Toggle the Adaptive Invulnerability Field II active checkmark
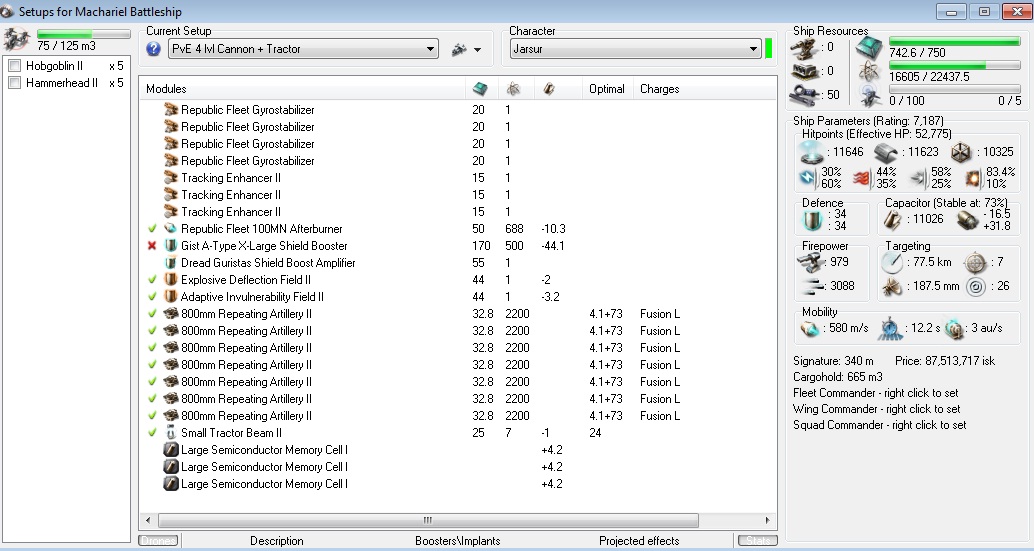 pos(152,297)
